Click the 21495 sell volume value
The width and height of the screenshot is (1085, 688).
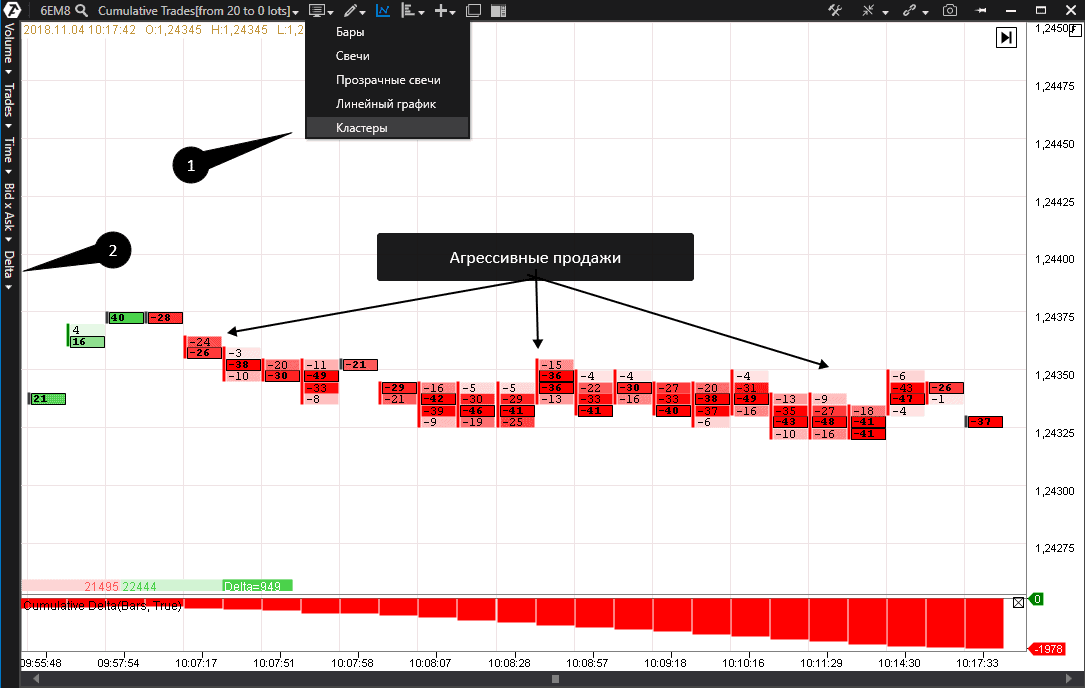click(x=102, y=586)
